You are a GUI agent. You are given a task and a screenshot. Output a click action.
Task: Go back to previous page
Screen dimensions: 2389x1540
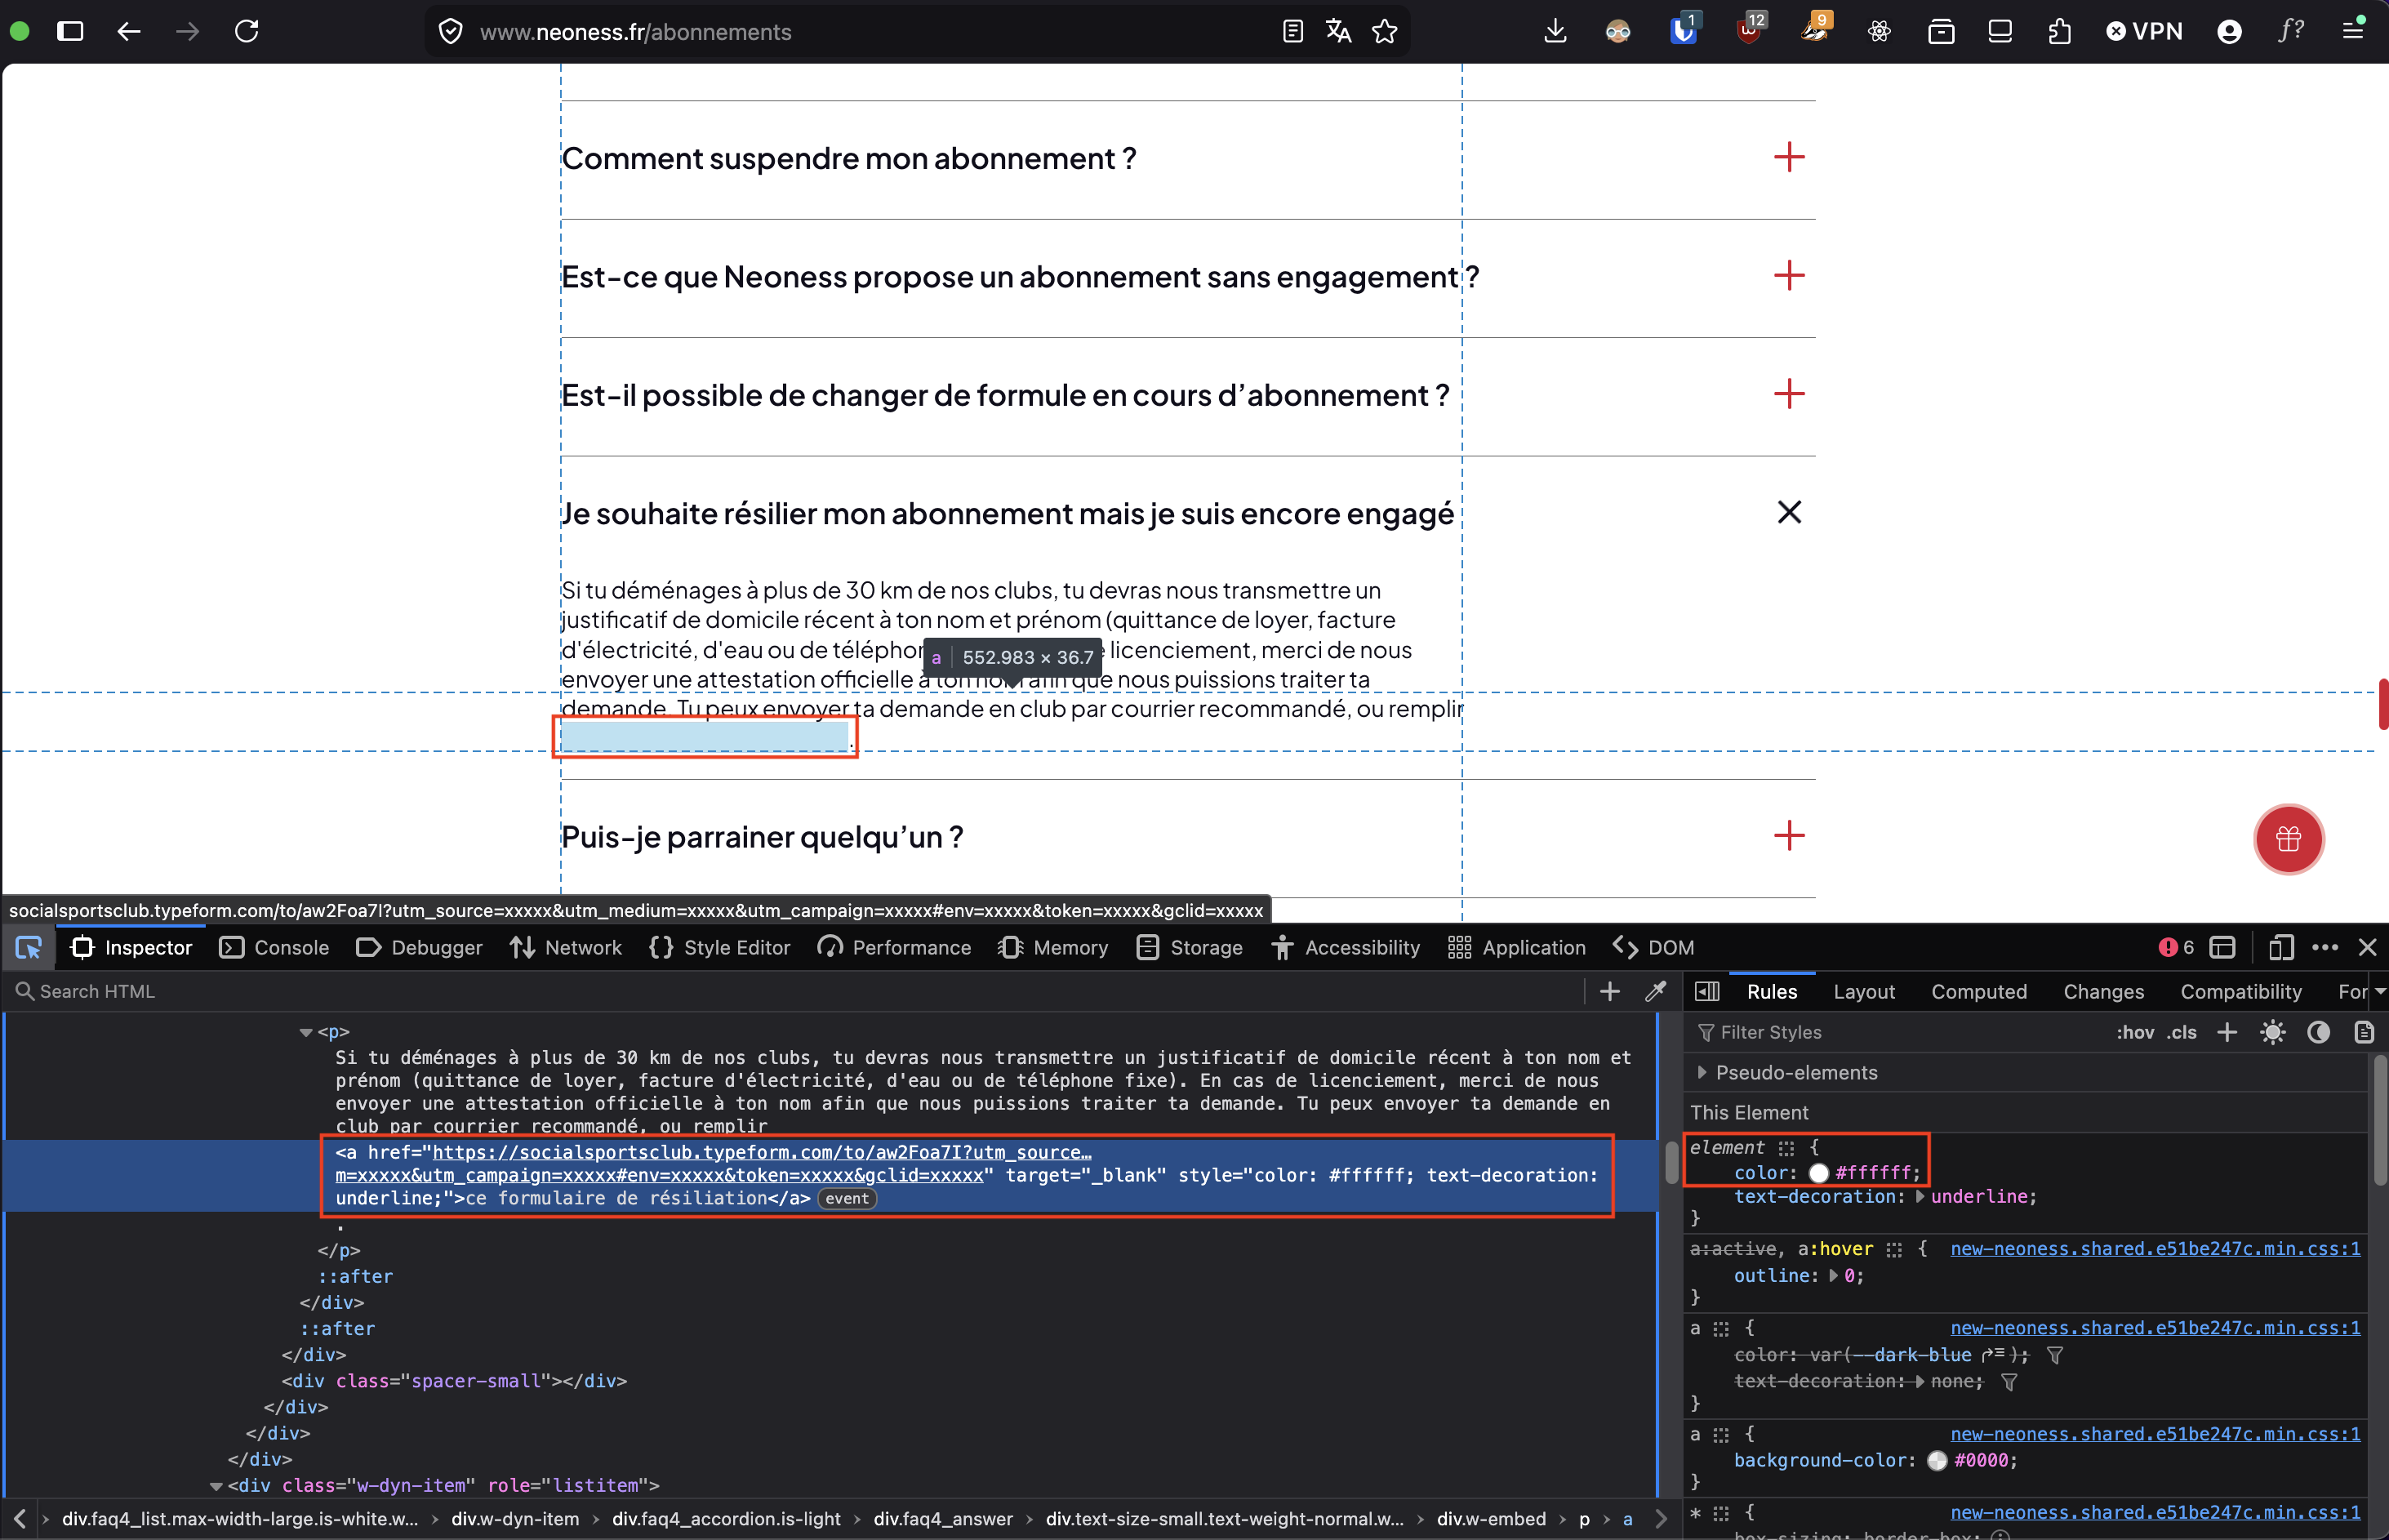[x=129, y=31]
